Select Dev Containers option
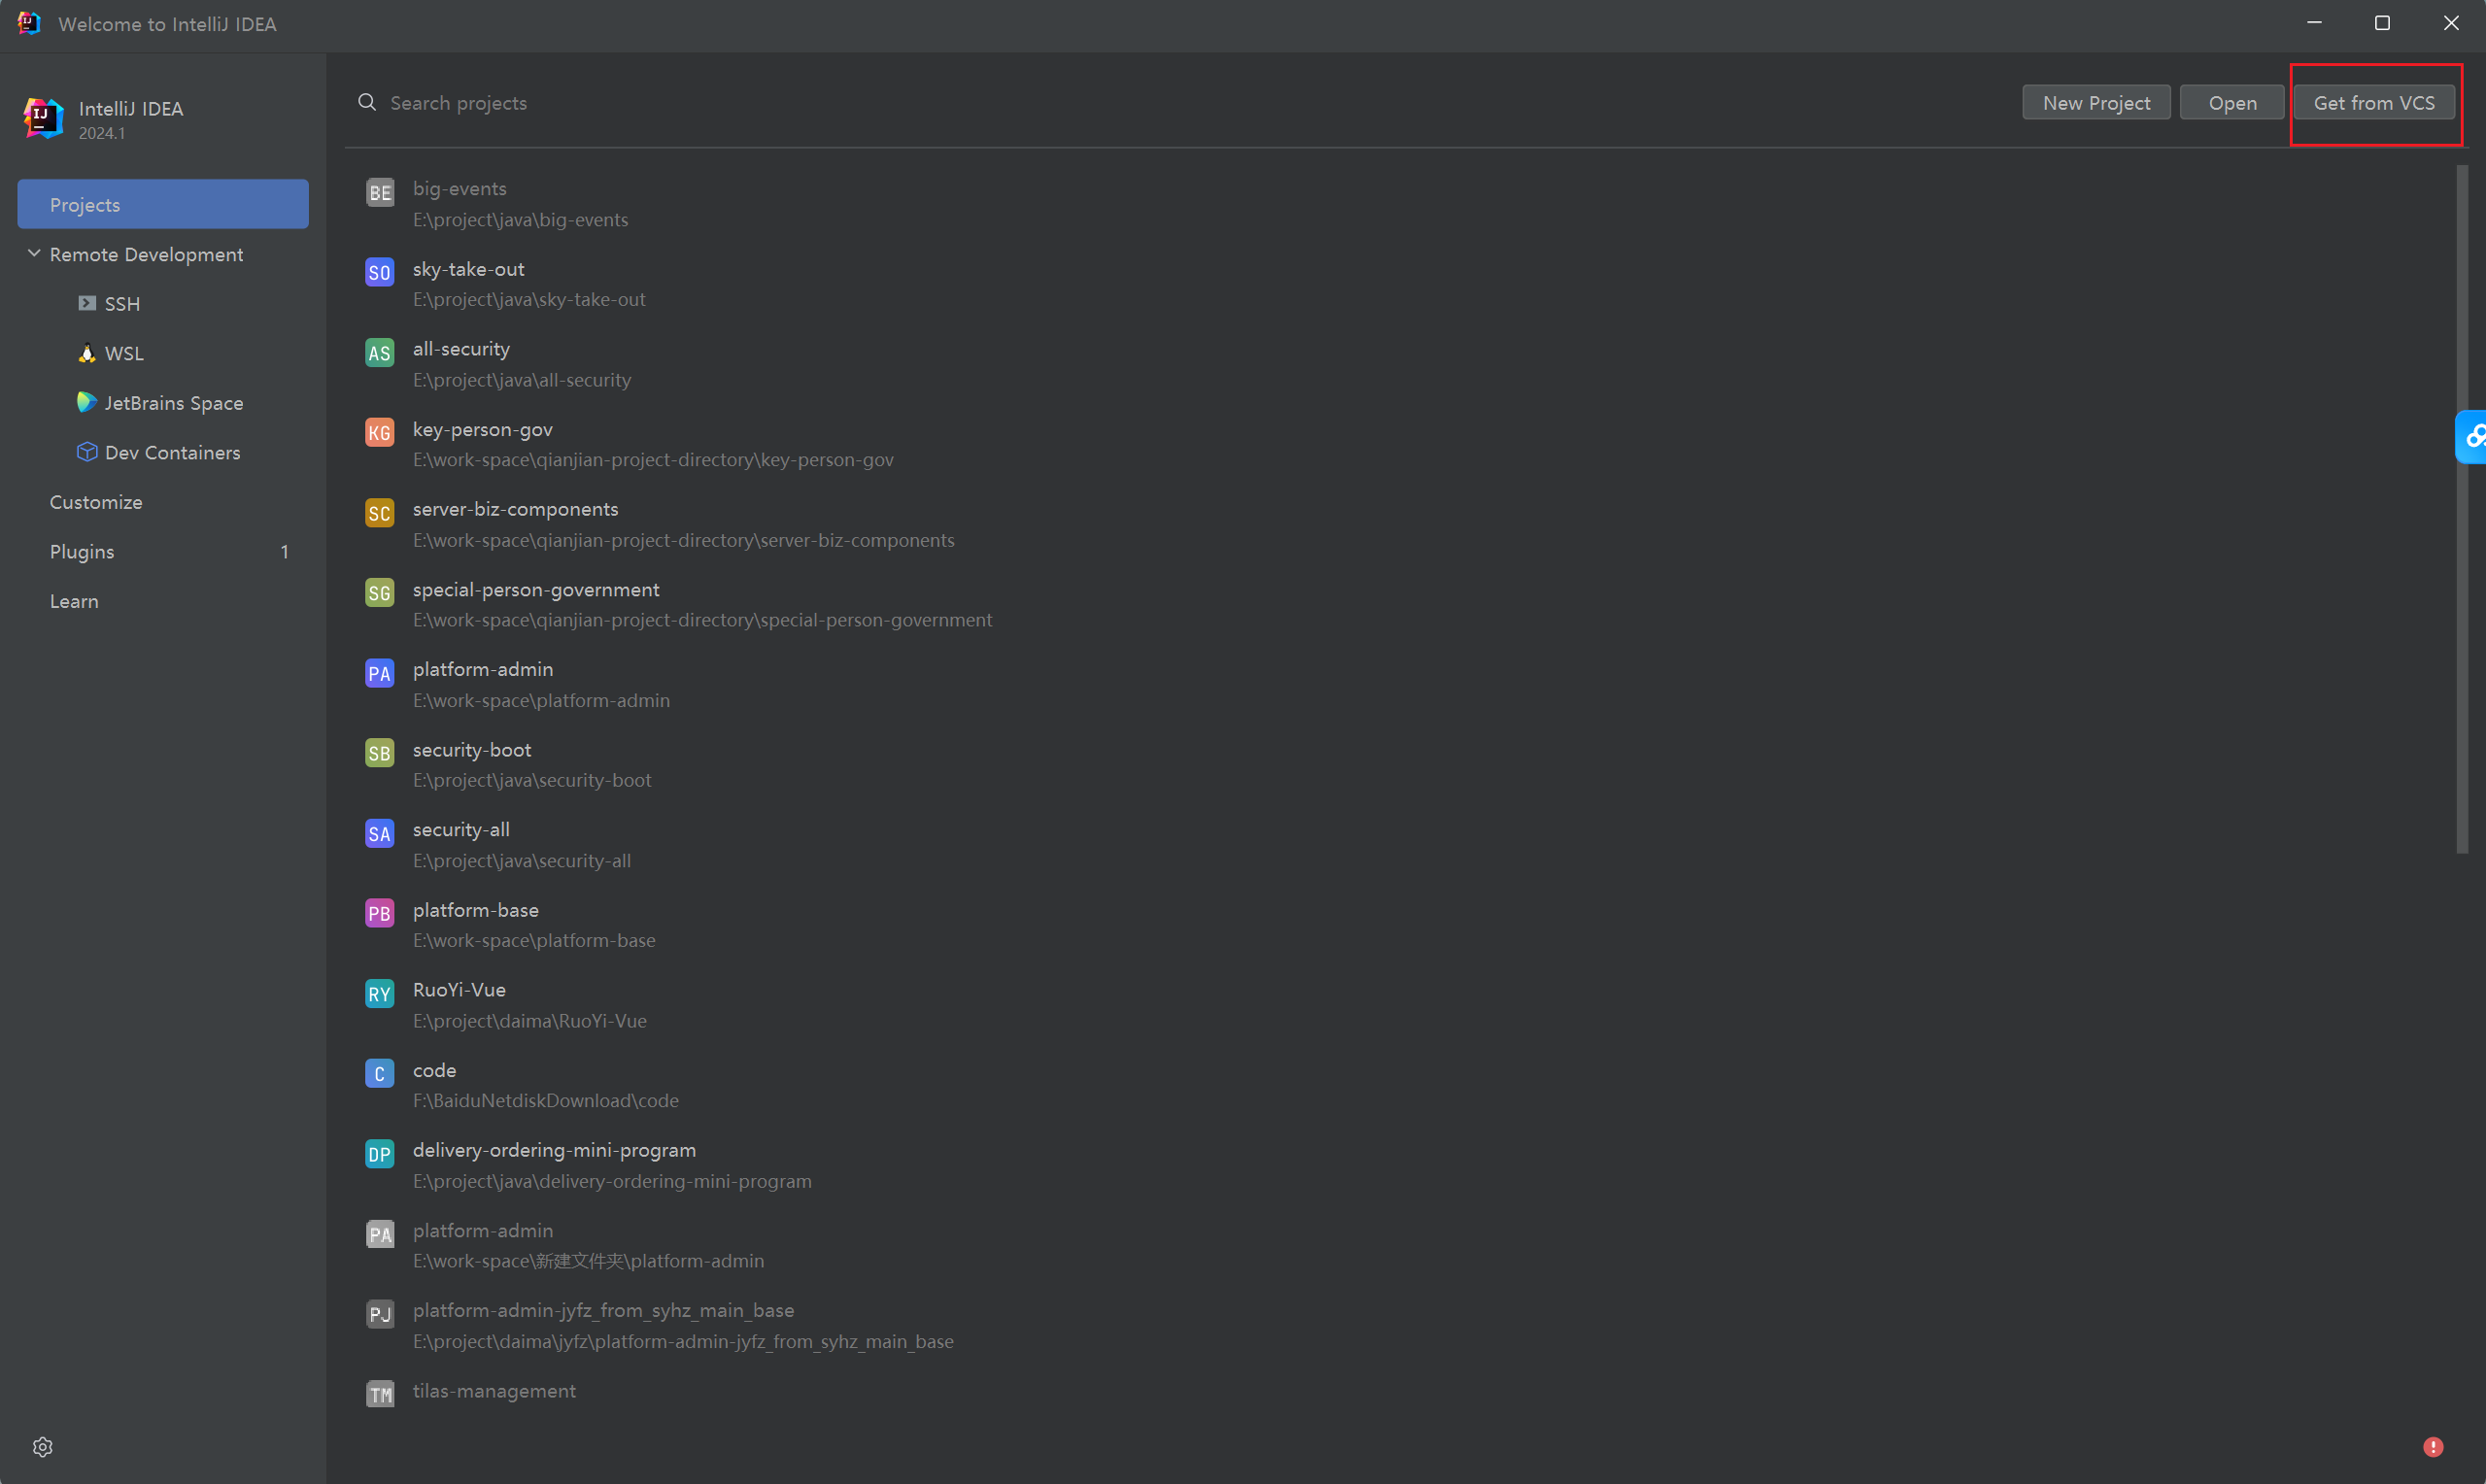Screen dimensions: 2486x1484 coord(163,452)
